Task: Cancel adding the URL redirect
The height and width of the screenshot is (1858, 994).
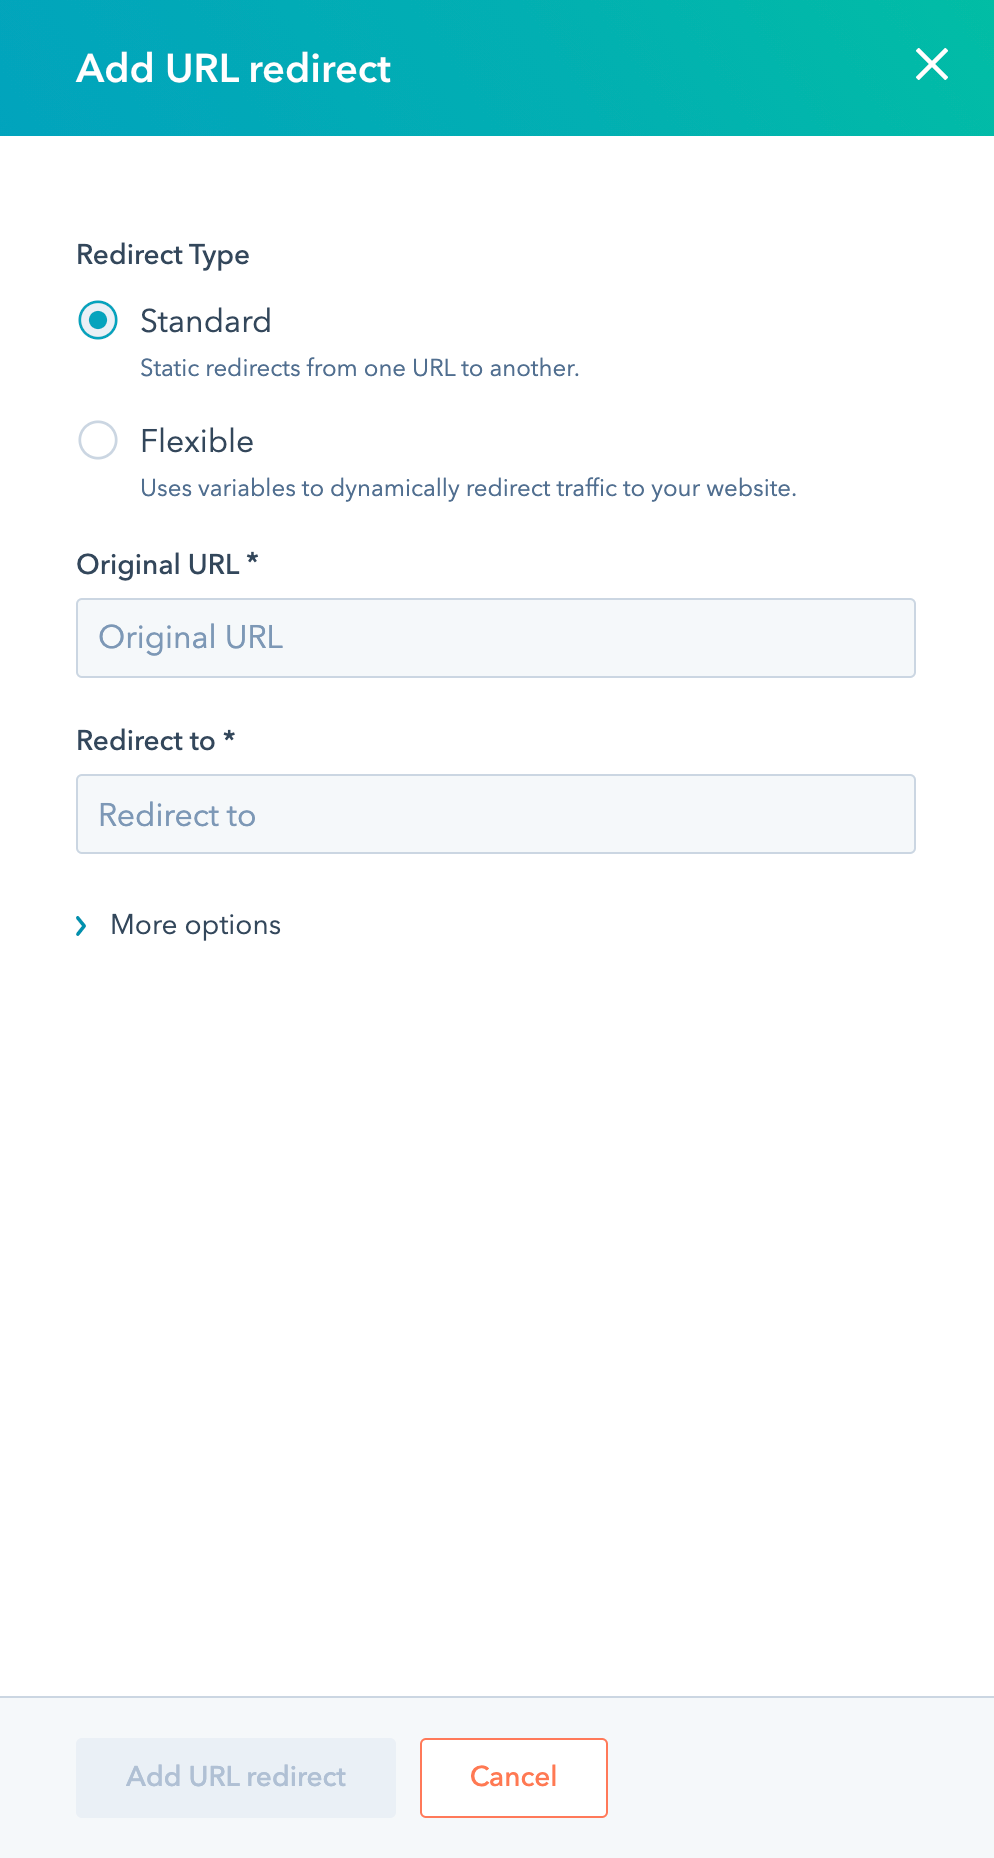Action: pyautogui.click(x=513, y=1777)
